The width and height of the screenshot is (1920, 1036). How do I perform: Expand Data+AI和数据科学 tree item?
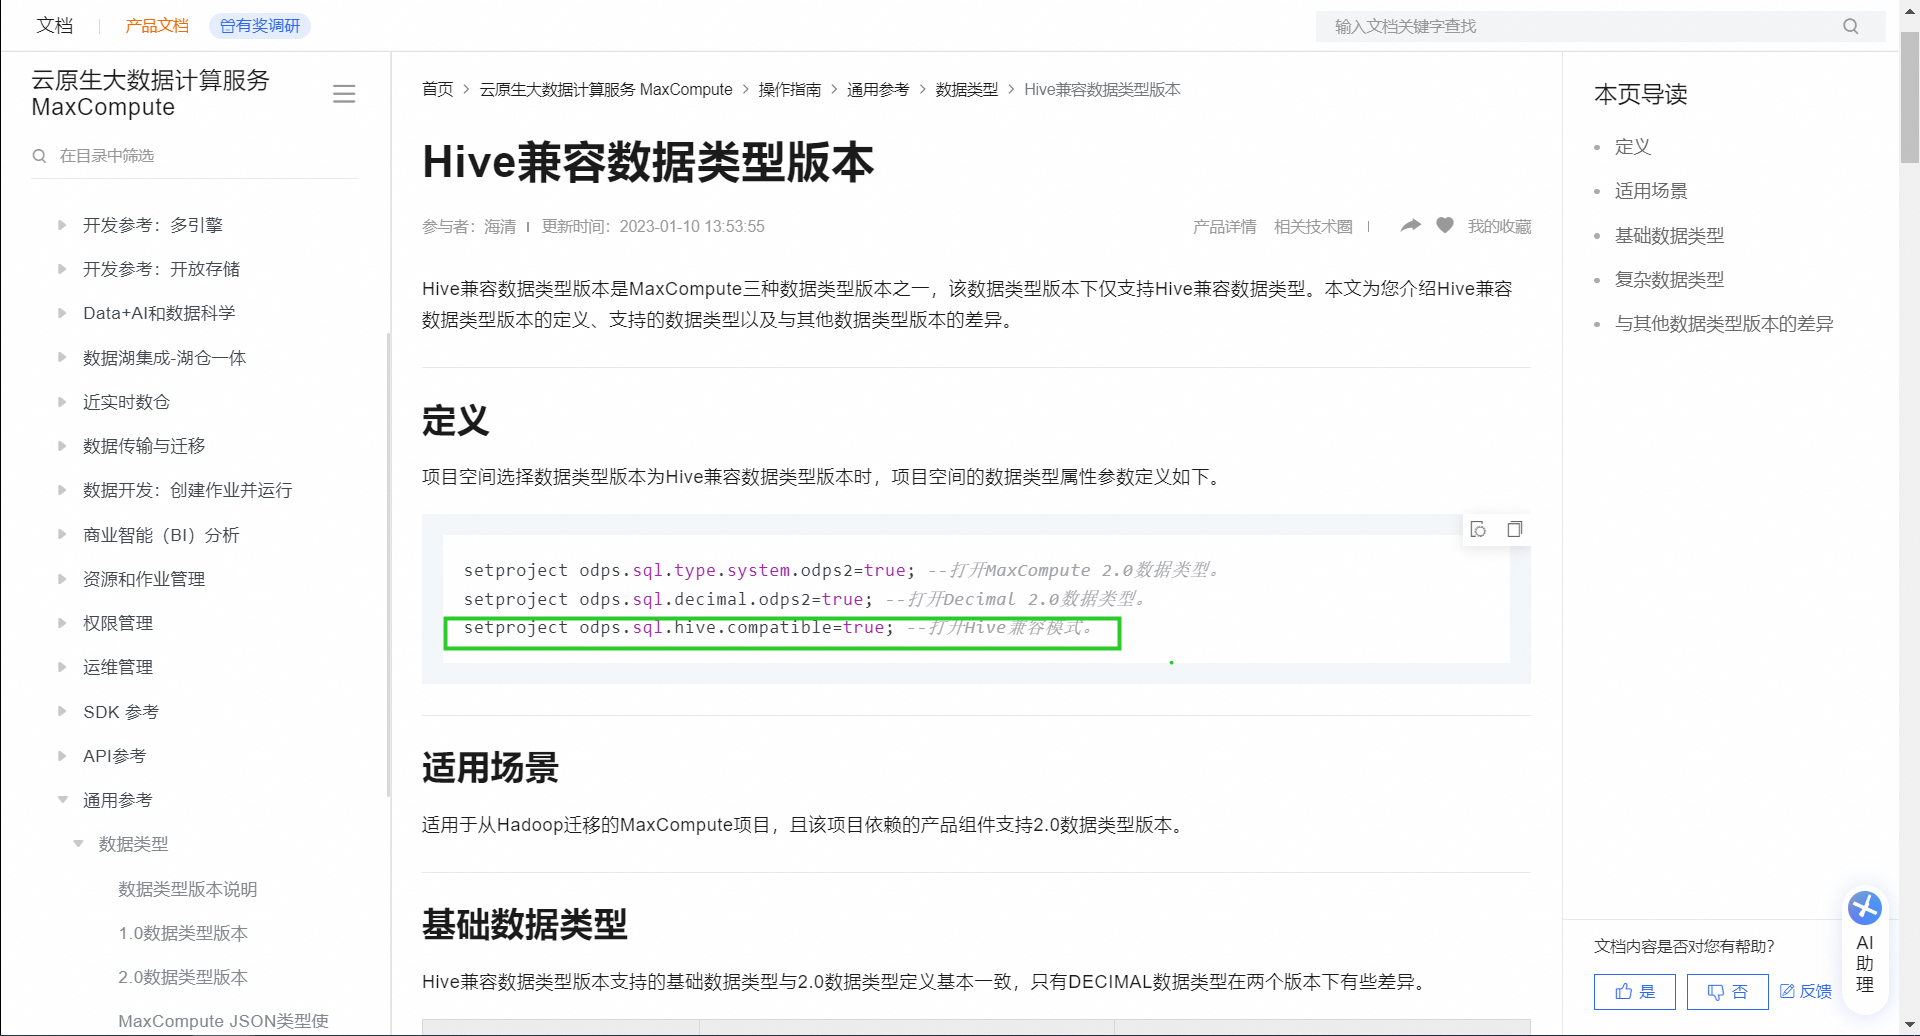point(62,313)
